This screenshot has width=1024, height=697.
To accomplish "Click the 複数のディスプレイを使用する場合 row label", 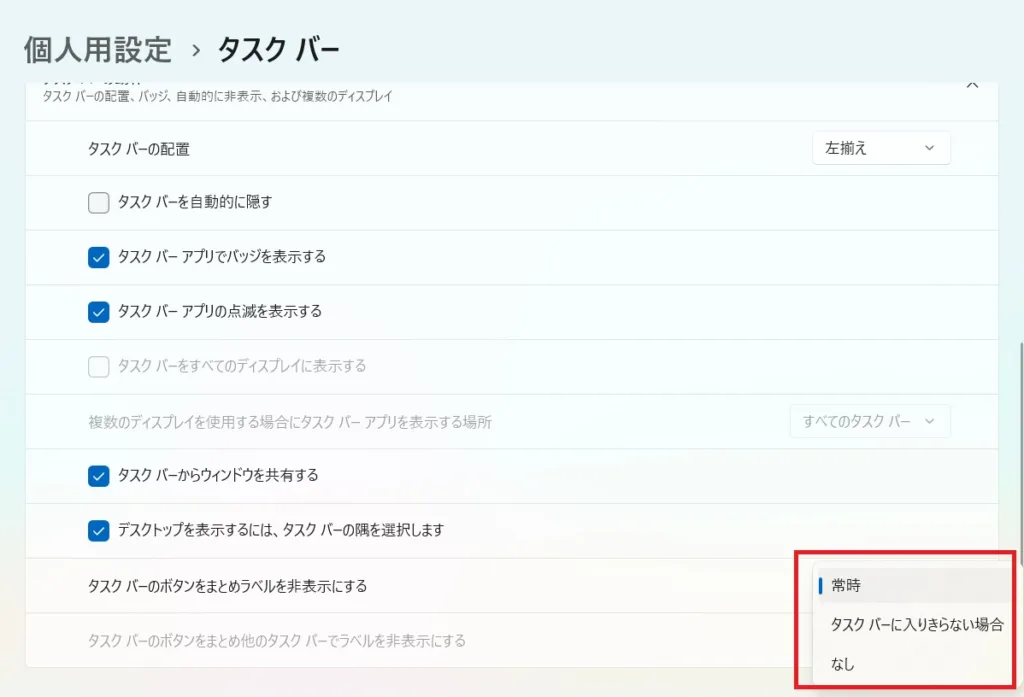I will [290, 422].
